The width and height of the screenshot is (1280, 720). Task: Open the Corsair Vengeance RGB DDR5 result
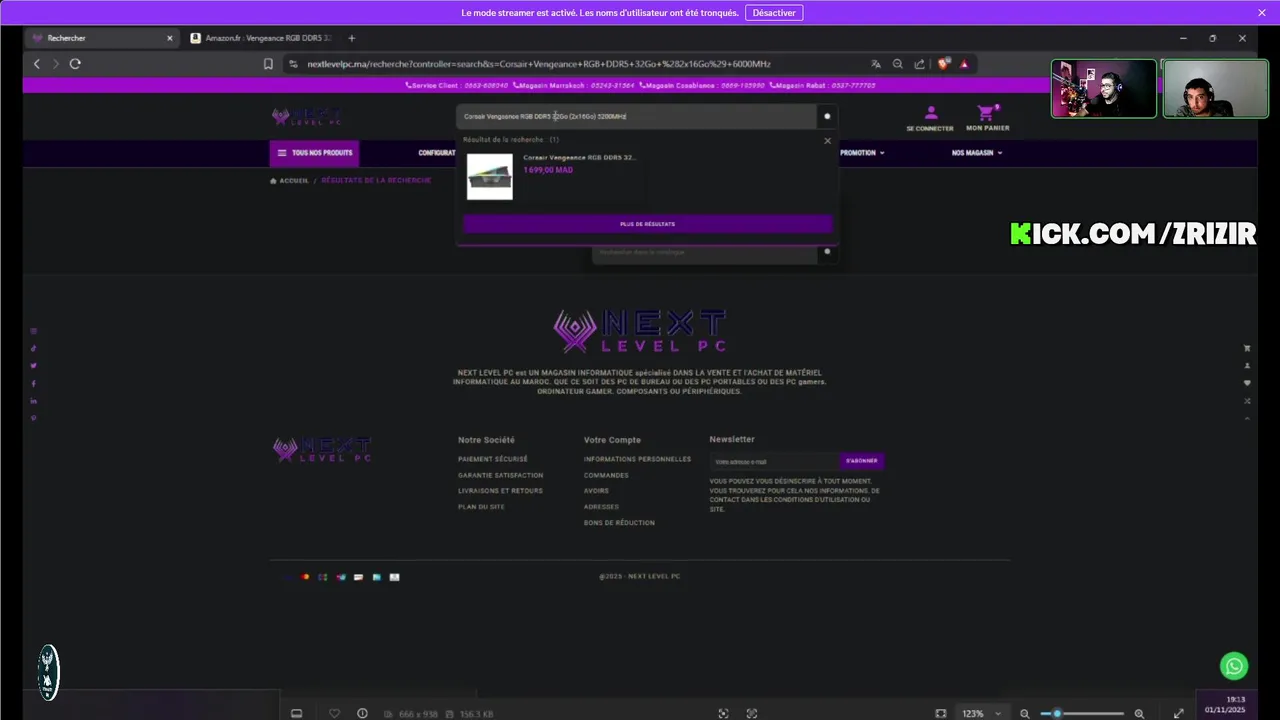pyautogui.click(x=579, y=157)
